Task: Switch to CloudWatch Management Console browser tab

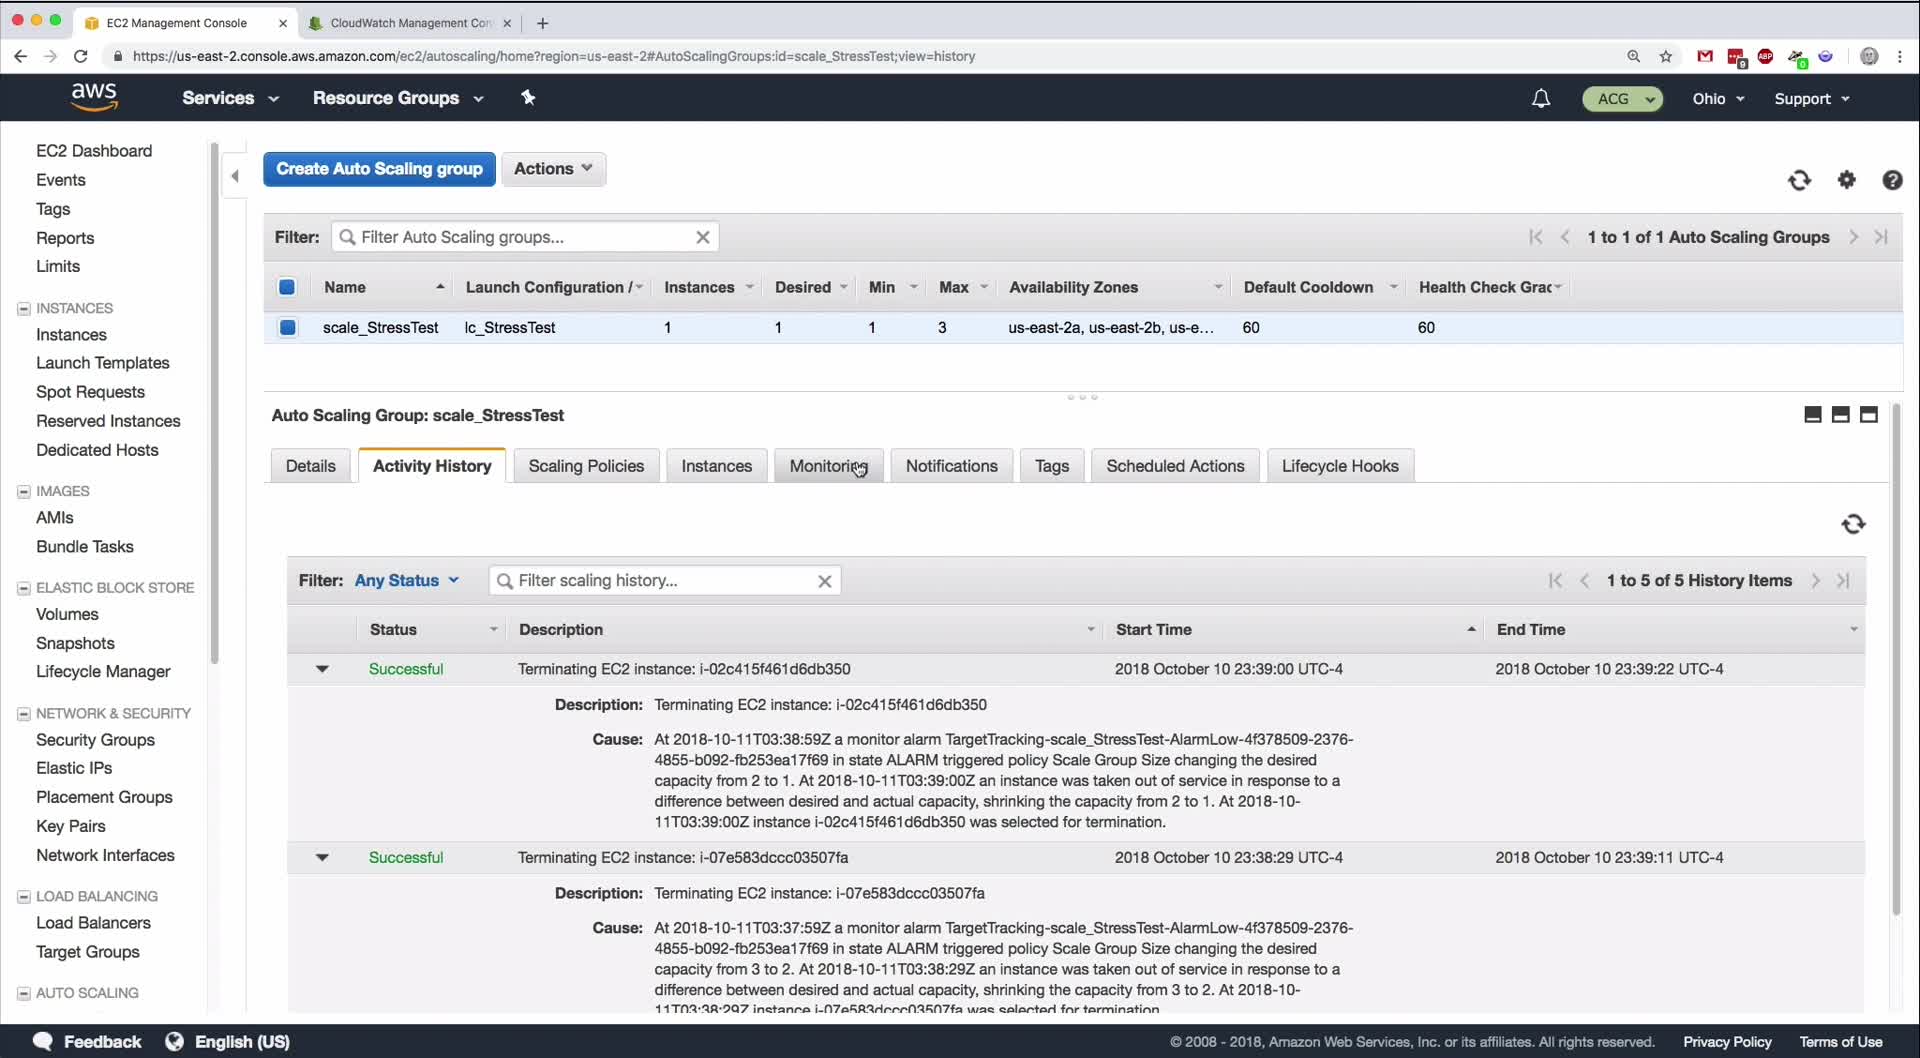Action: (x=409, y=23)
